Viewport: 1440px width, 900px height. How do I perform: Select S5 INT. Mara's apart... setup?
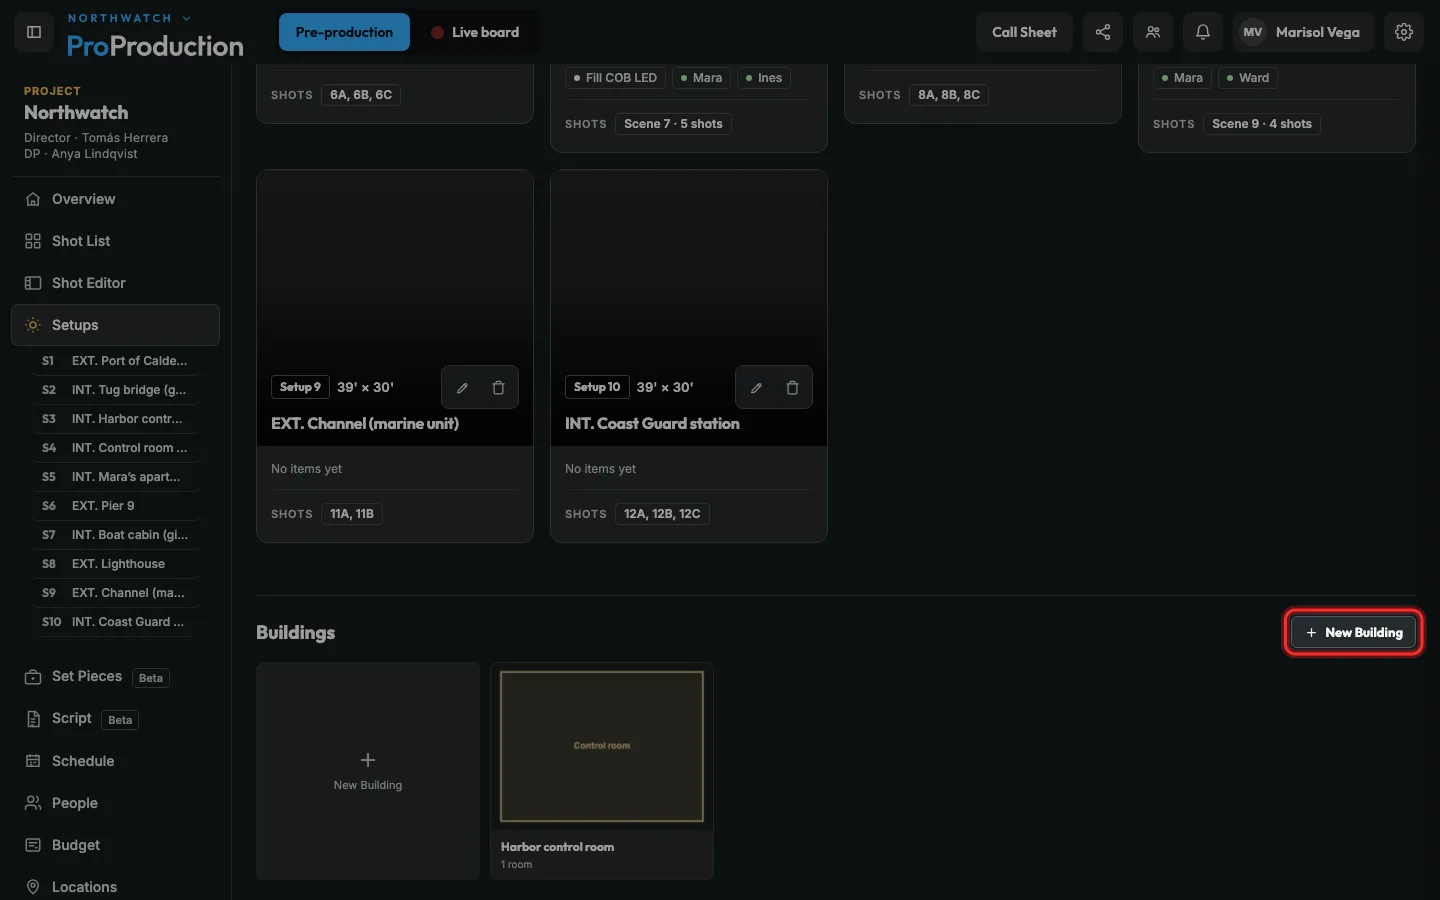115,477
